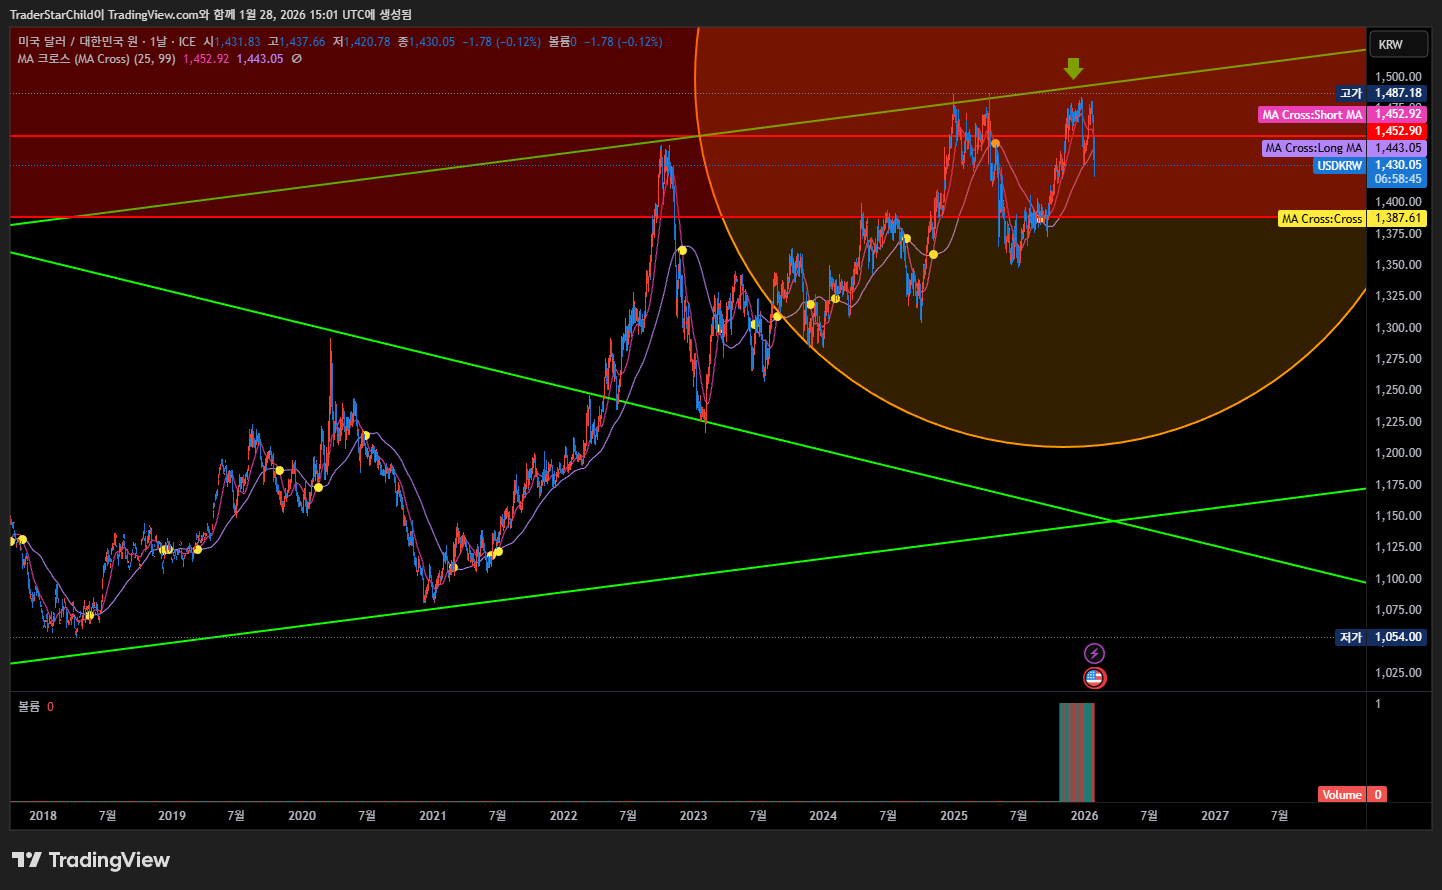
Task: Click the blue USDKRW price label
Action: (1339, 166)
